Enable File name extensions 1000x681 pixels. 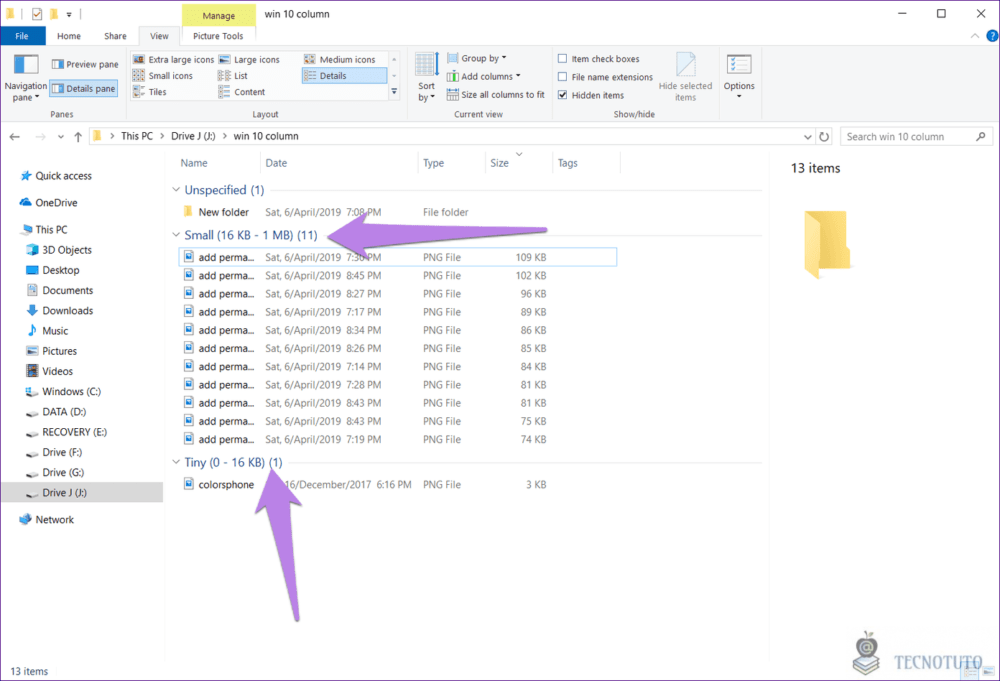pos(605,77)
